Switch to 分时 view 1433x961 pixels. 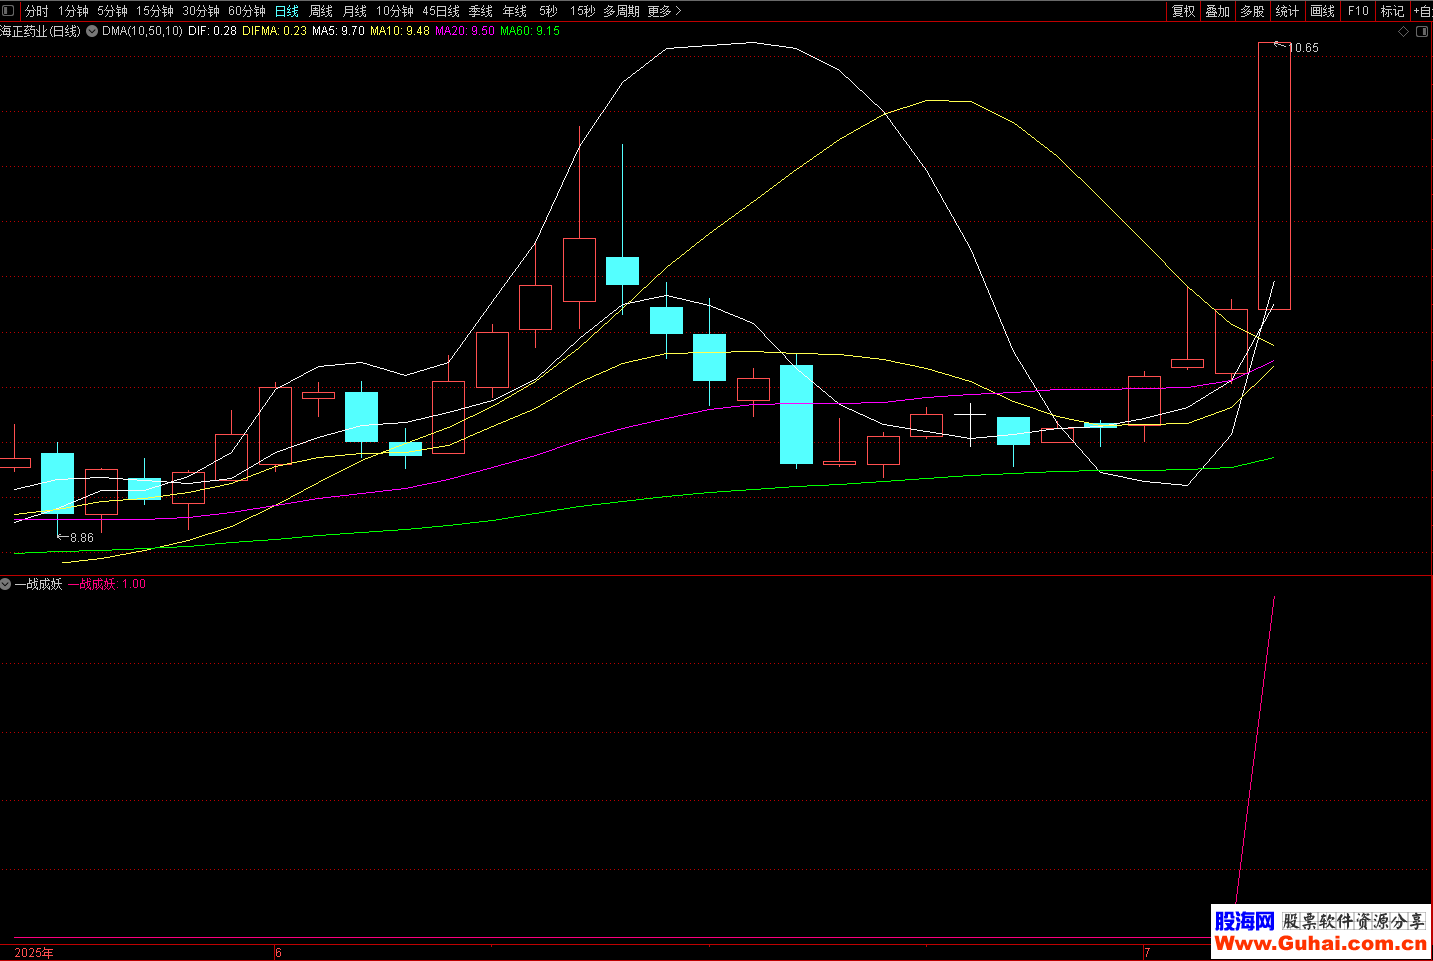(x=37, y=11)
